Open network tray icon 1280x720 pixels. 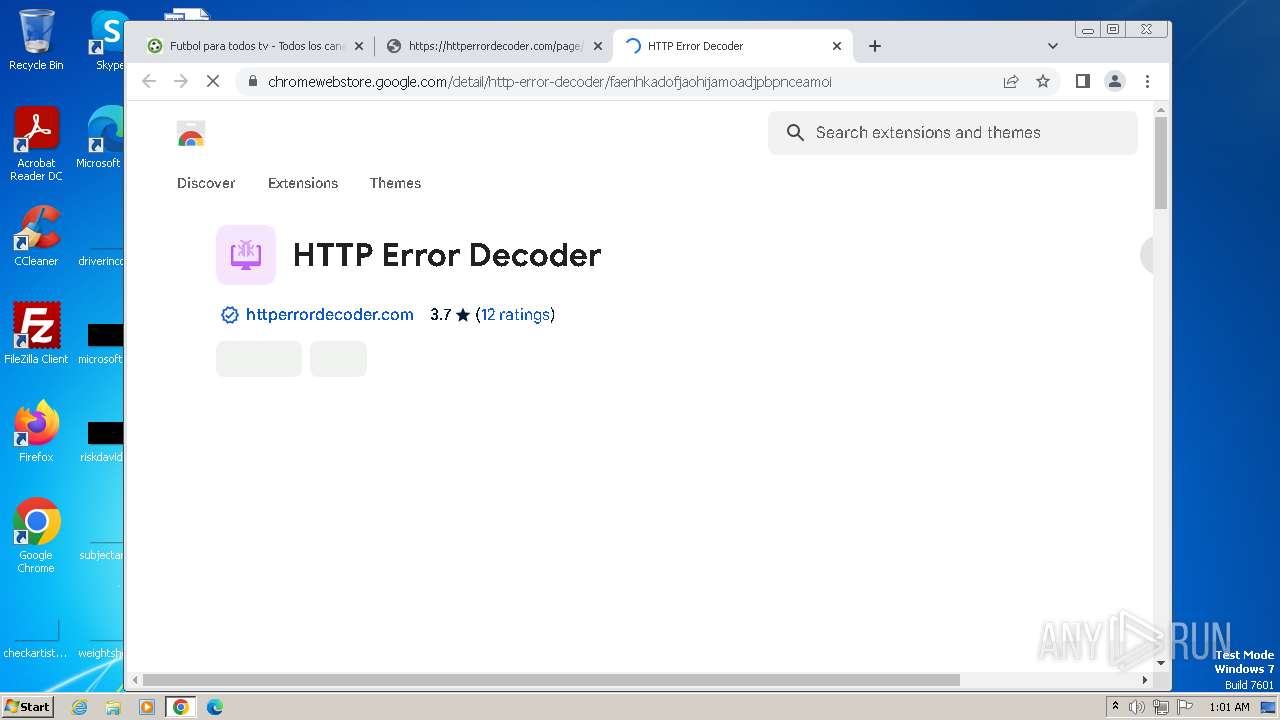tap(1160, 707)
